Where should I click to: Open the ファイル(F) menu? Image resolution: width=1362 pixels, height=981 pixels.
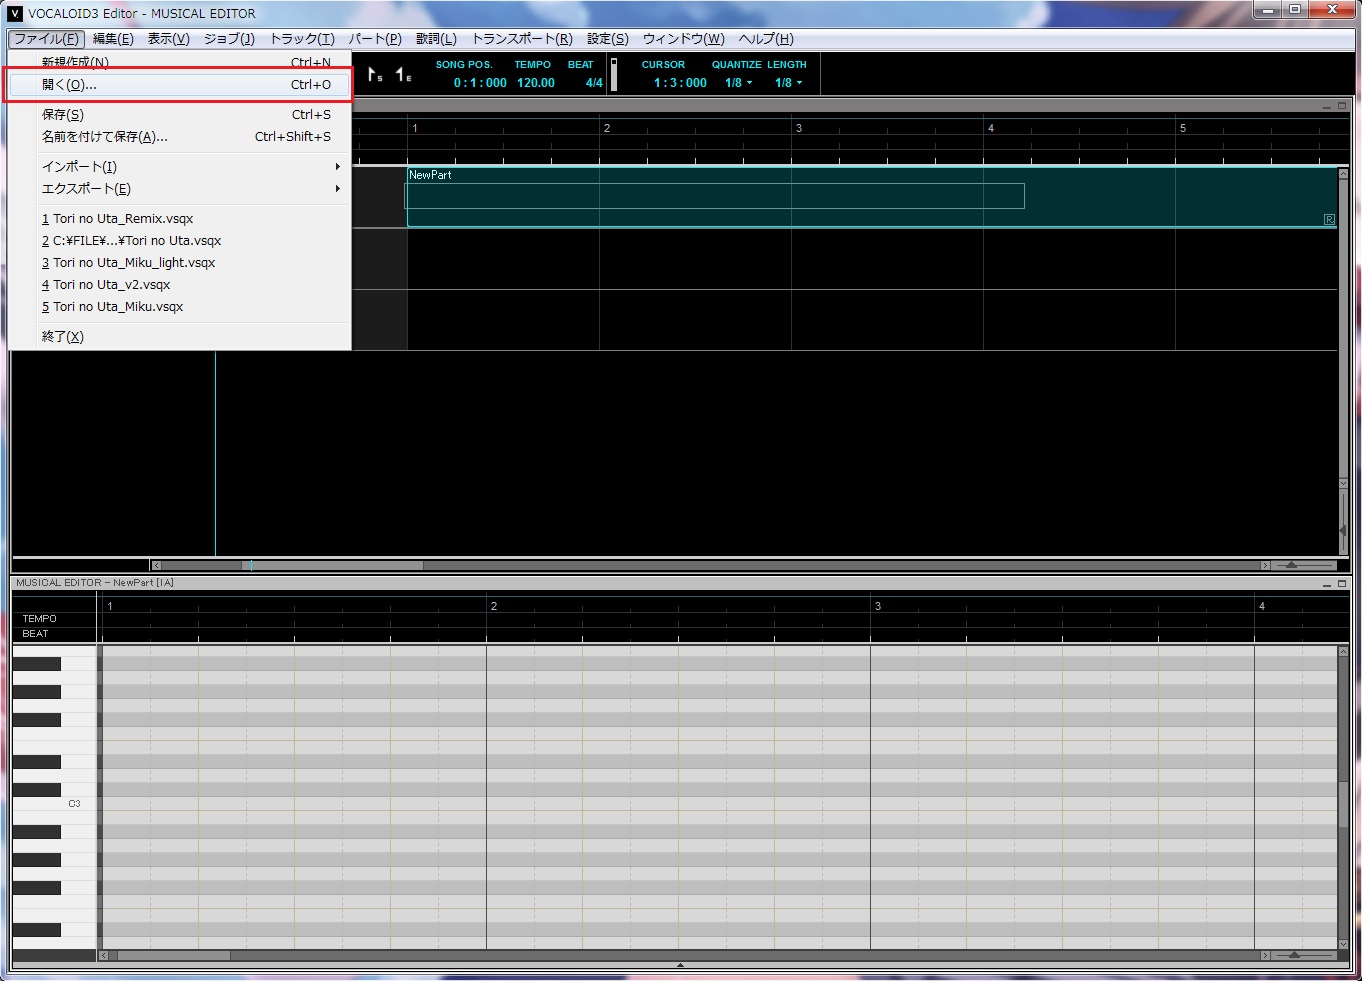(46, 39)
